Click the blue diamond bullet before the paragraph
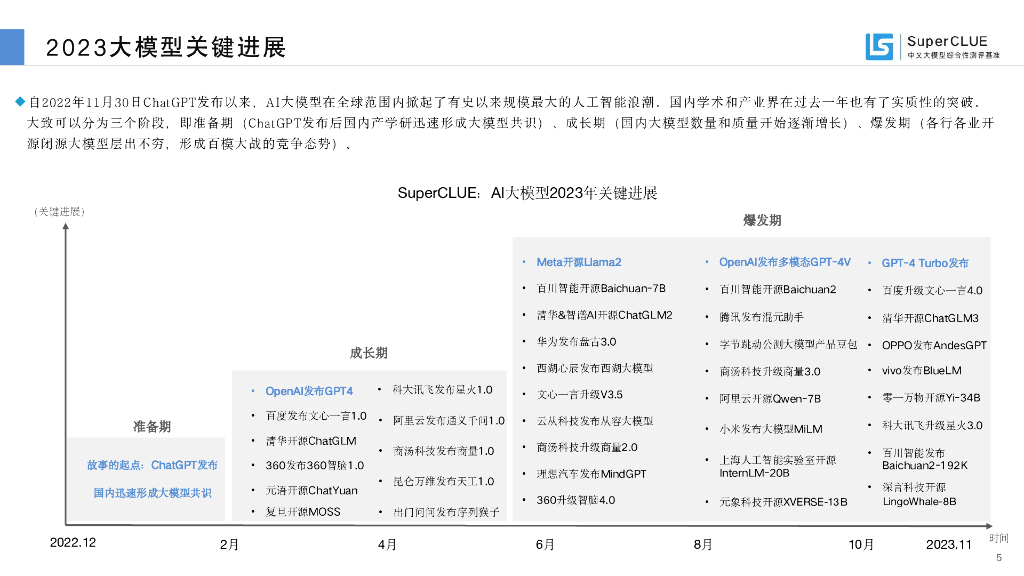Screen dimensions: 1024x576 [x=19, y=102]
